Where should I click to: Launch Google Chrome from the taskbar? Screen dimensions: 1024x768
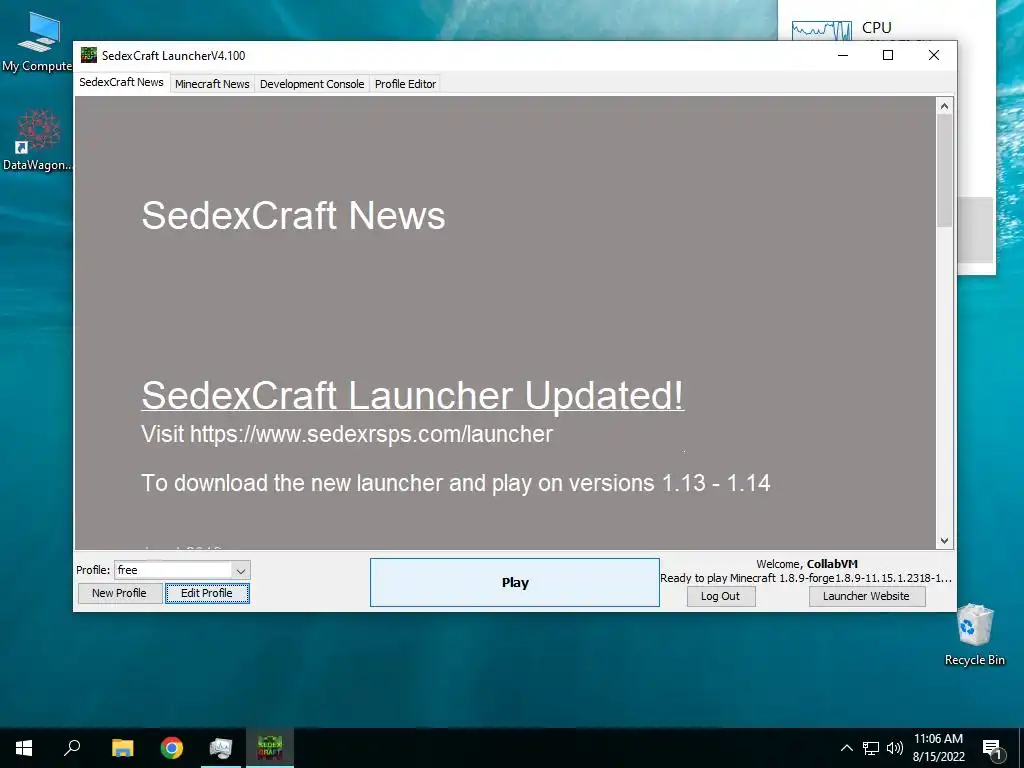pyautogui.click(x=172, y=748)
